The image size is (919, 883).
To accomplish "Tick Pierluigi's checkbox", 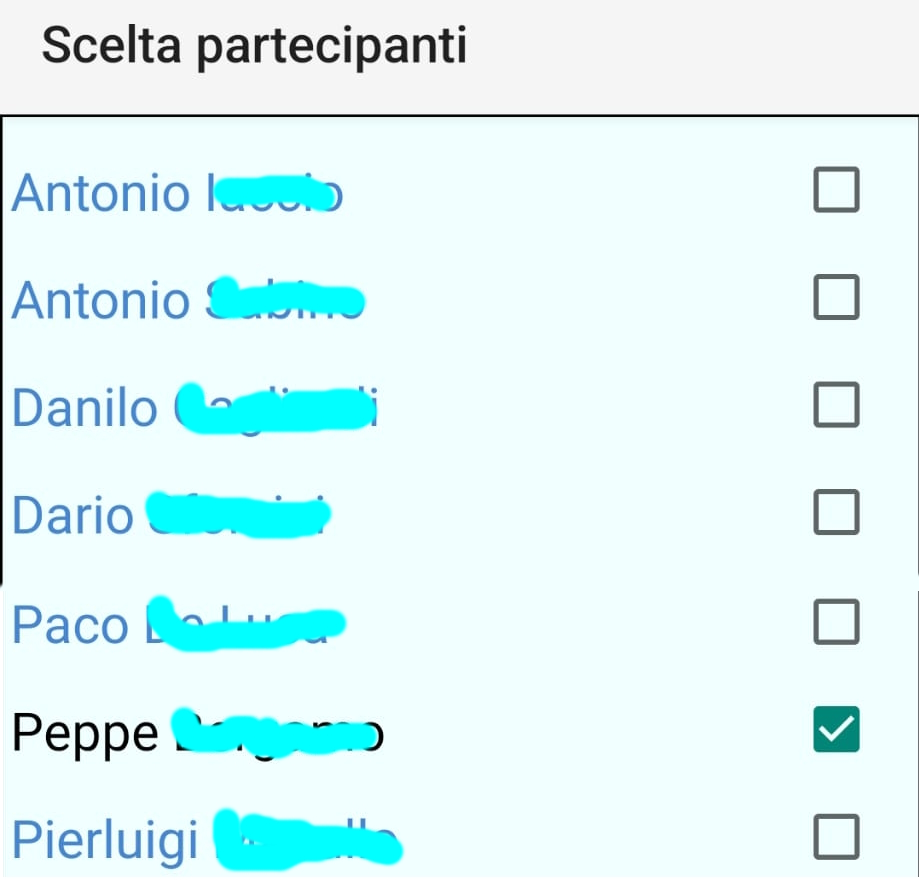I will 835,838.
